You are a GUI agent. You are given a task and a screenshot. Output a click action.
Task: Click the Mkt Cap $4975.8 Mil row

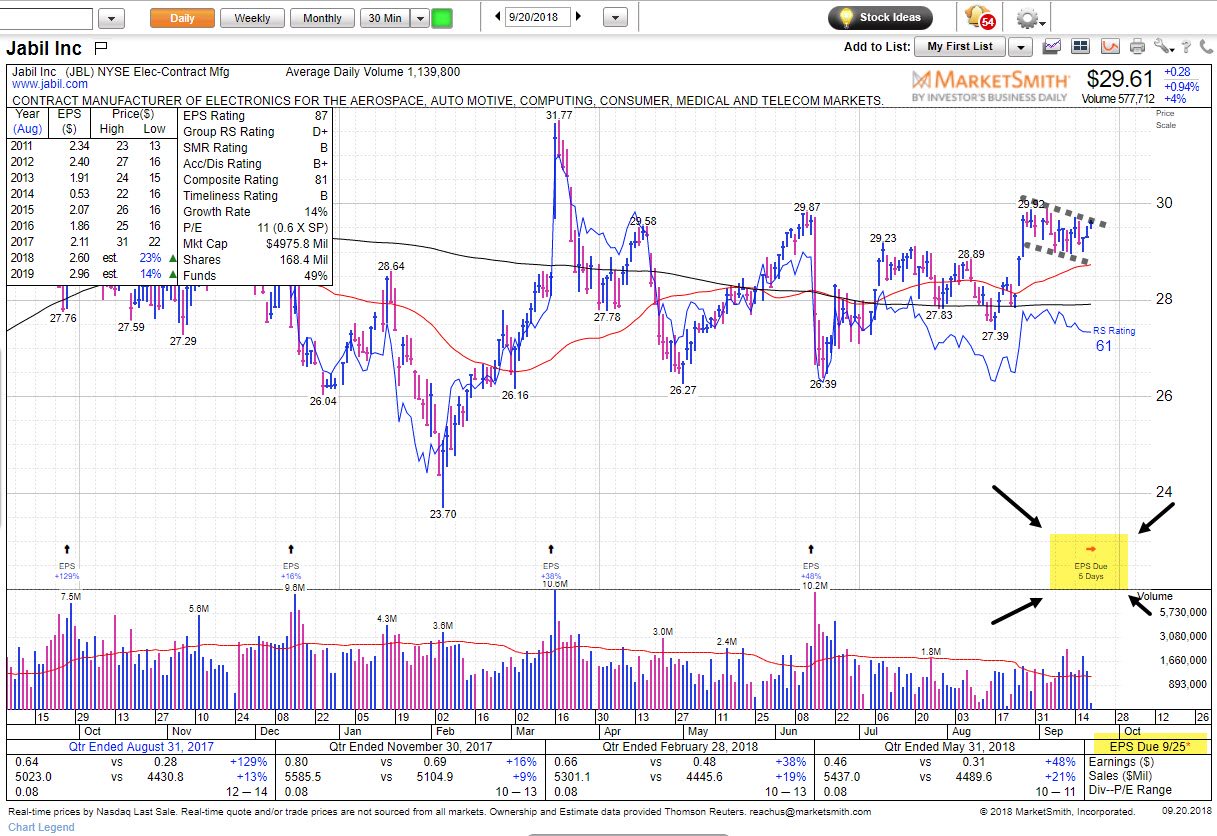[x=256, y=243]
